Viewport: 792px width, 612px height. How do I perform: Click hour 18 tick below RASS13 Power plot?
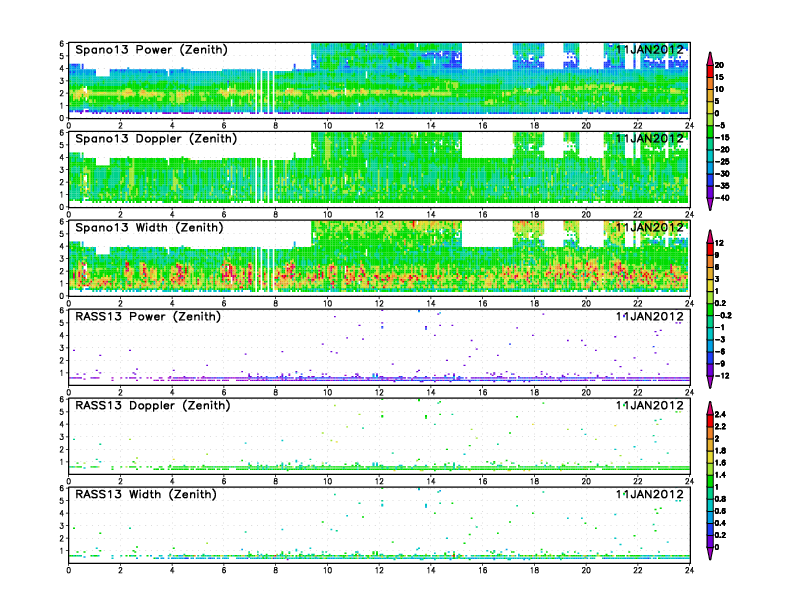pos(534,392)
